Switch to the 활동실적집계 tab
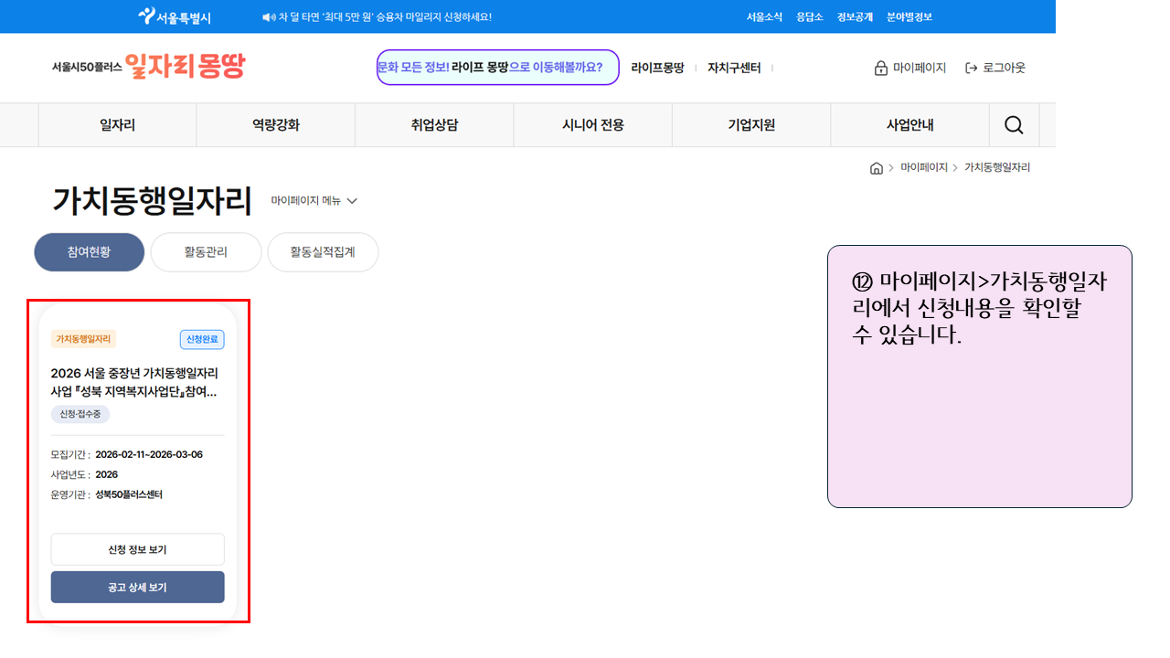The width and height of the screenshot is (1170, 658). pos(323,252)
